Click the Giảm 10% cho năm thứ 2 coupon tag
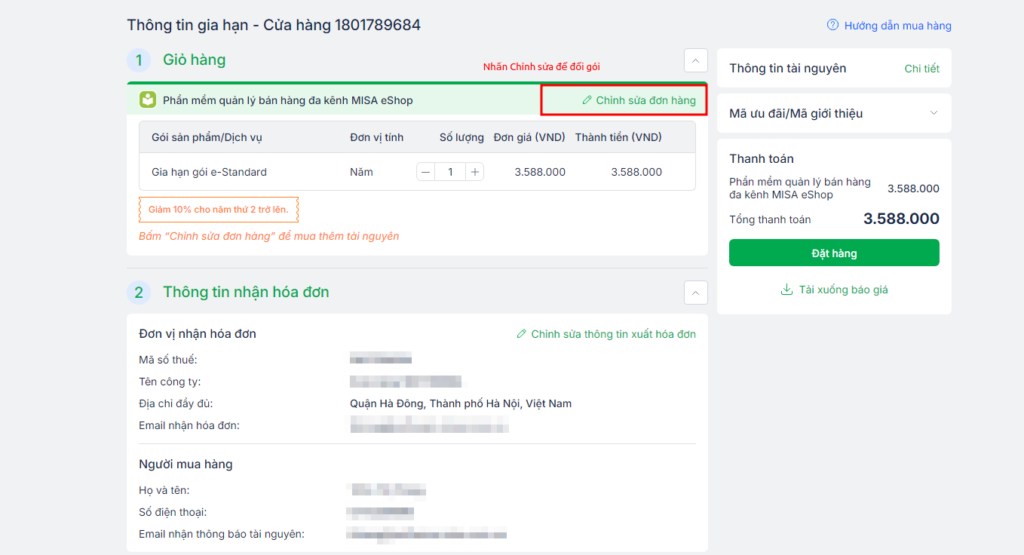1024x555 pixels. [x=218, y=210]
